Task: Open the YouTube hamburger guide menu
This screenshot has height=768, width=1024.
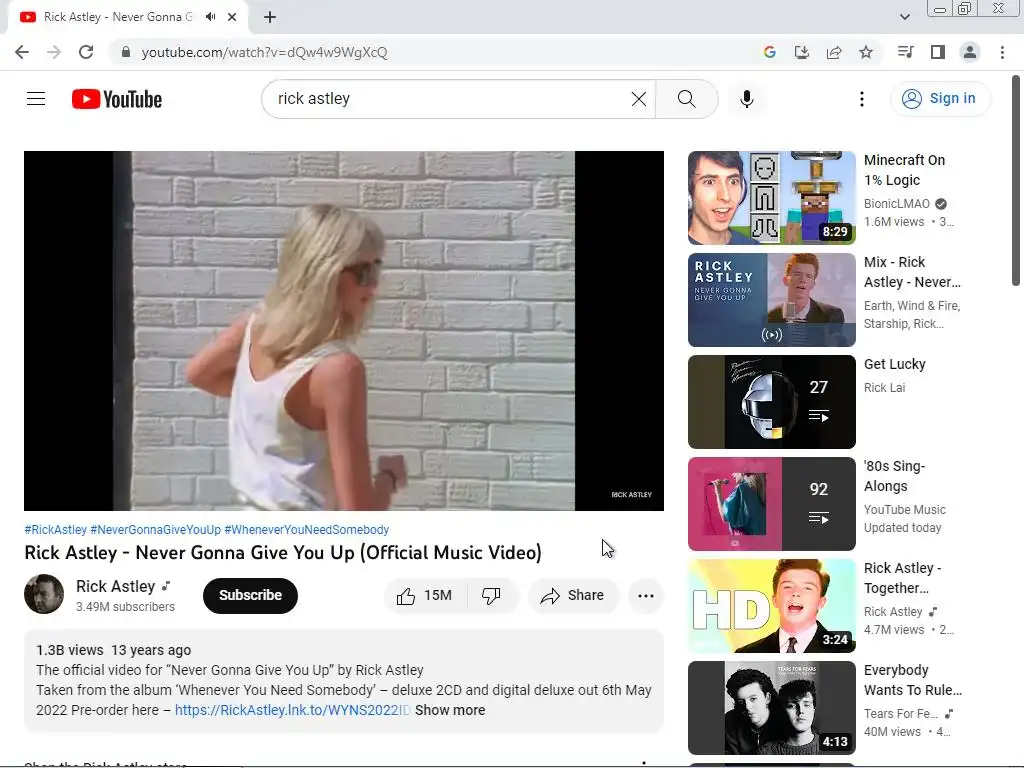Action: [x=36, y=99]
